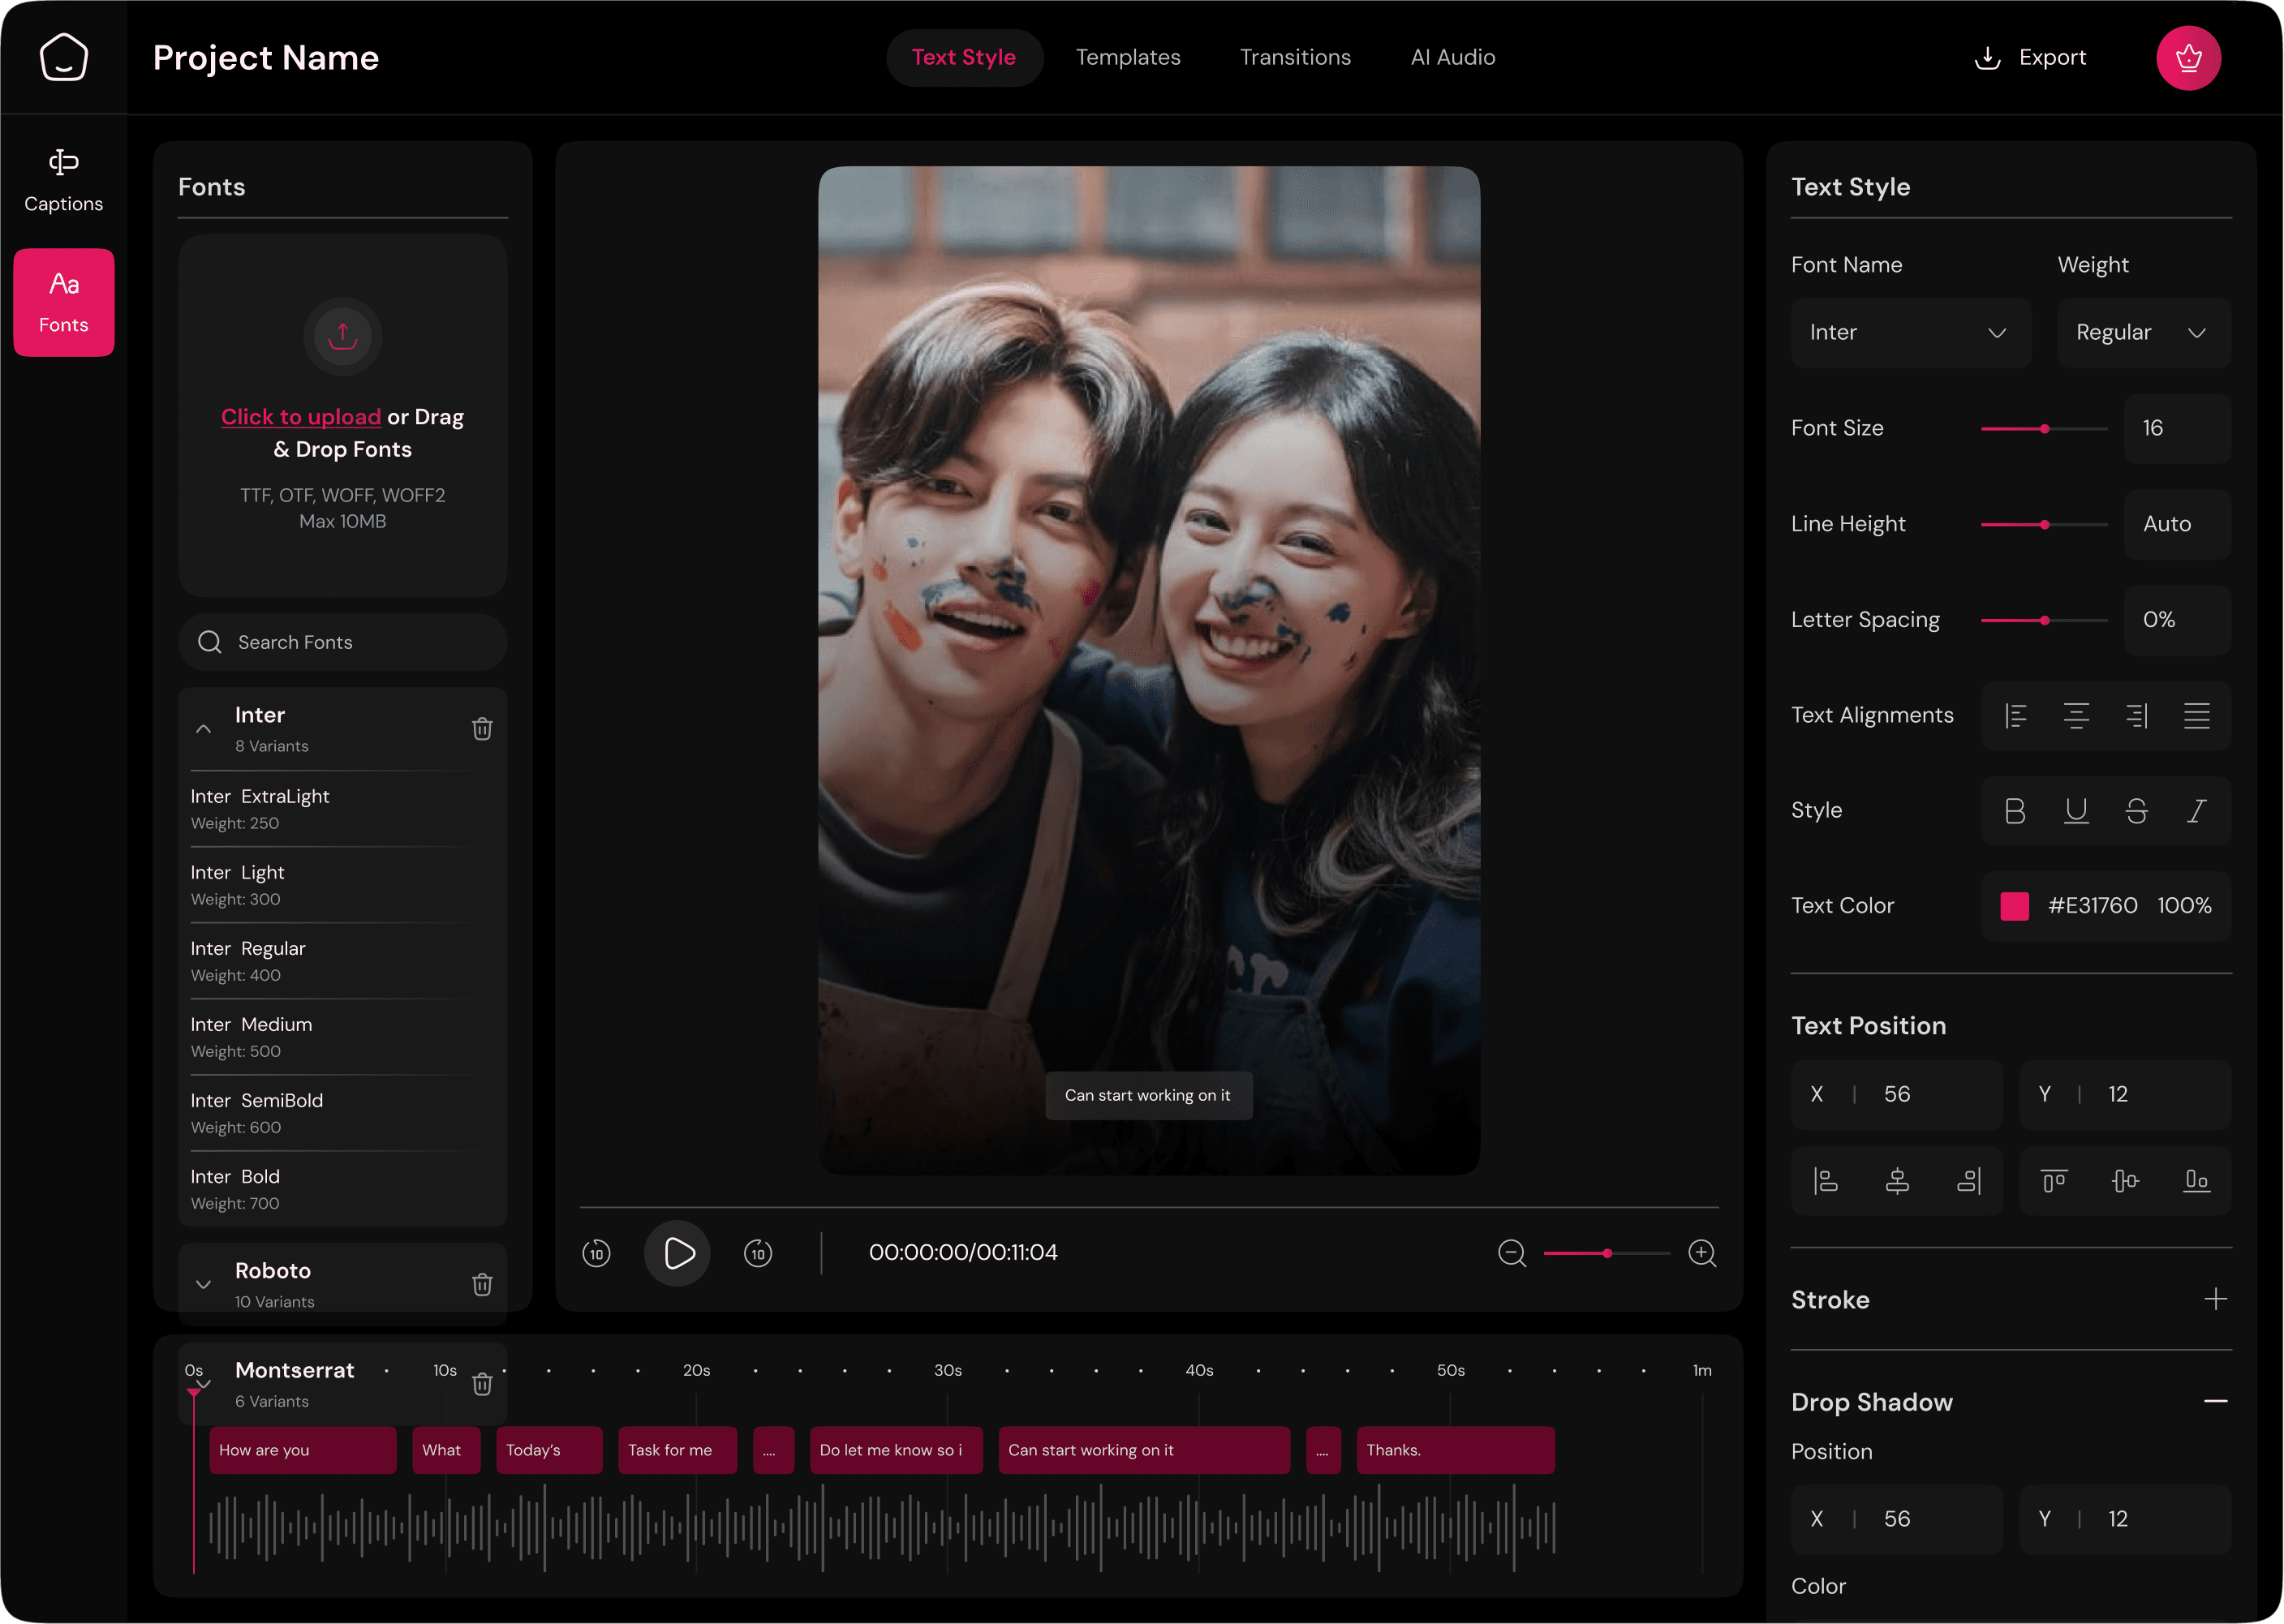Image resolution: width=2284 pixels, height=1624 pixels.
Task: Switch to the Templates tab
Action: coord(1128,57)
